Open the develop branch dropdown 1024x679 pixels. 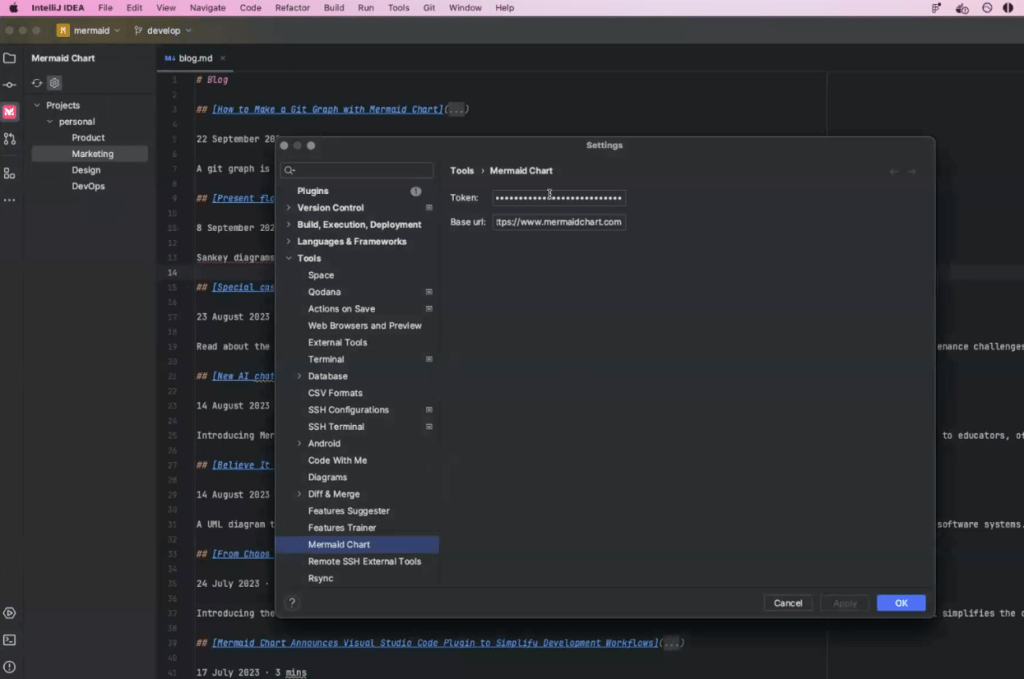(x=163, y=31)
